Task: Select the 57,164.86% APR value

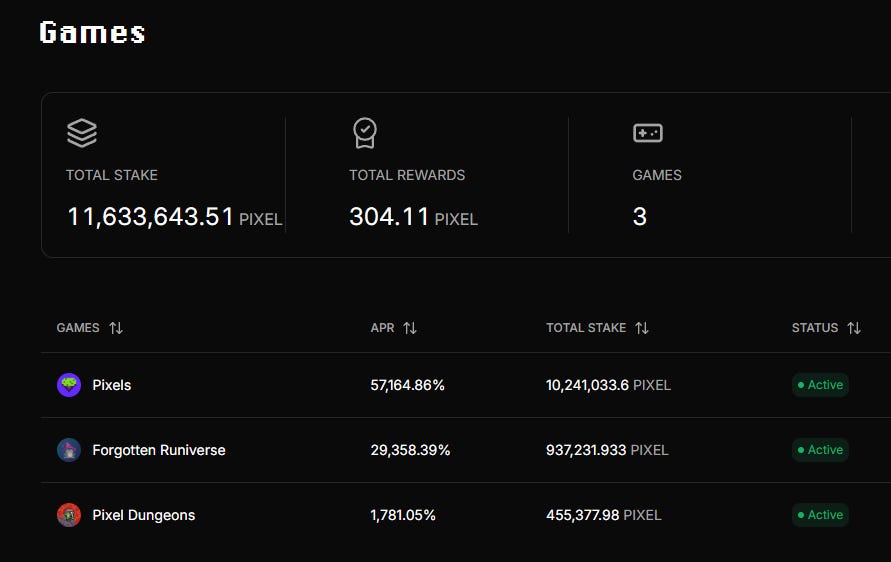Action: (x=407, y=385)
